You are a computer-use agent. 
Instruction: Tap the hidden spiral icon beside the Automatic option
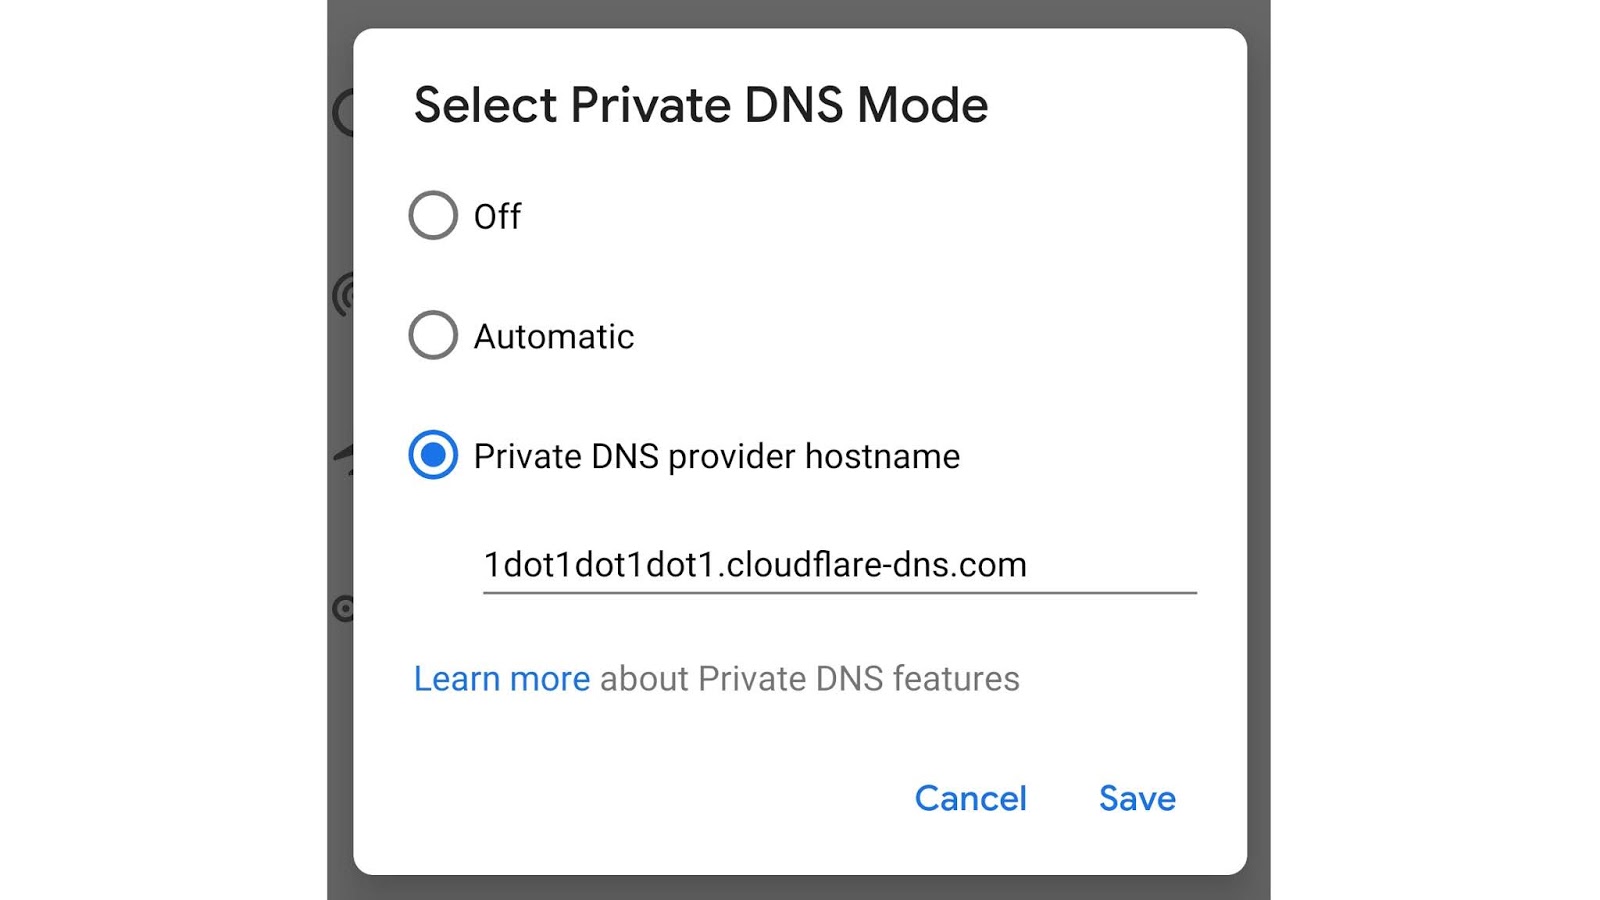coord(343,295)
